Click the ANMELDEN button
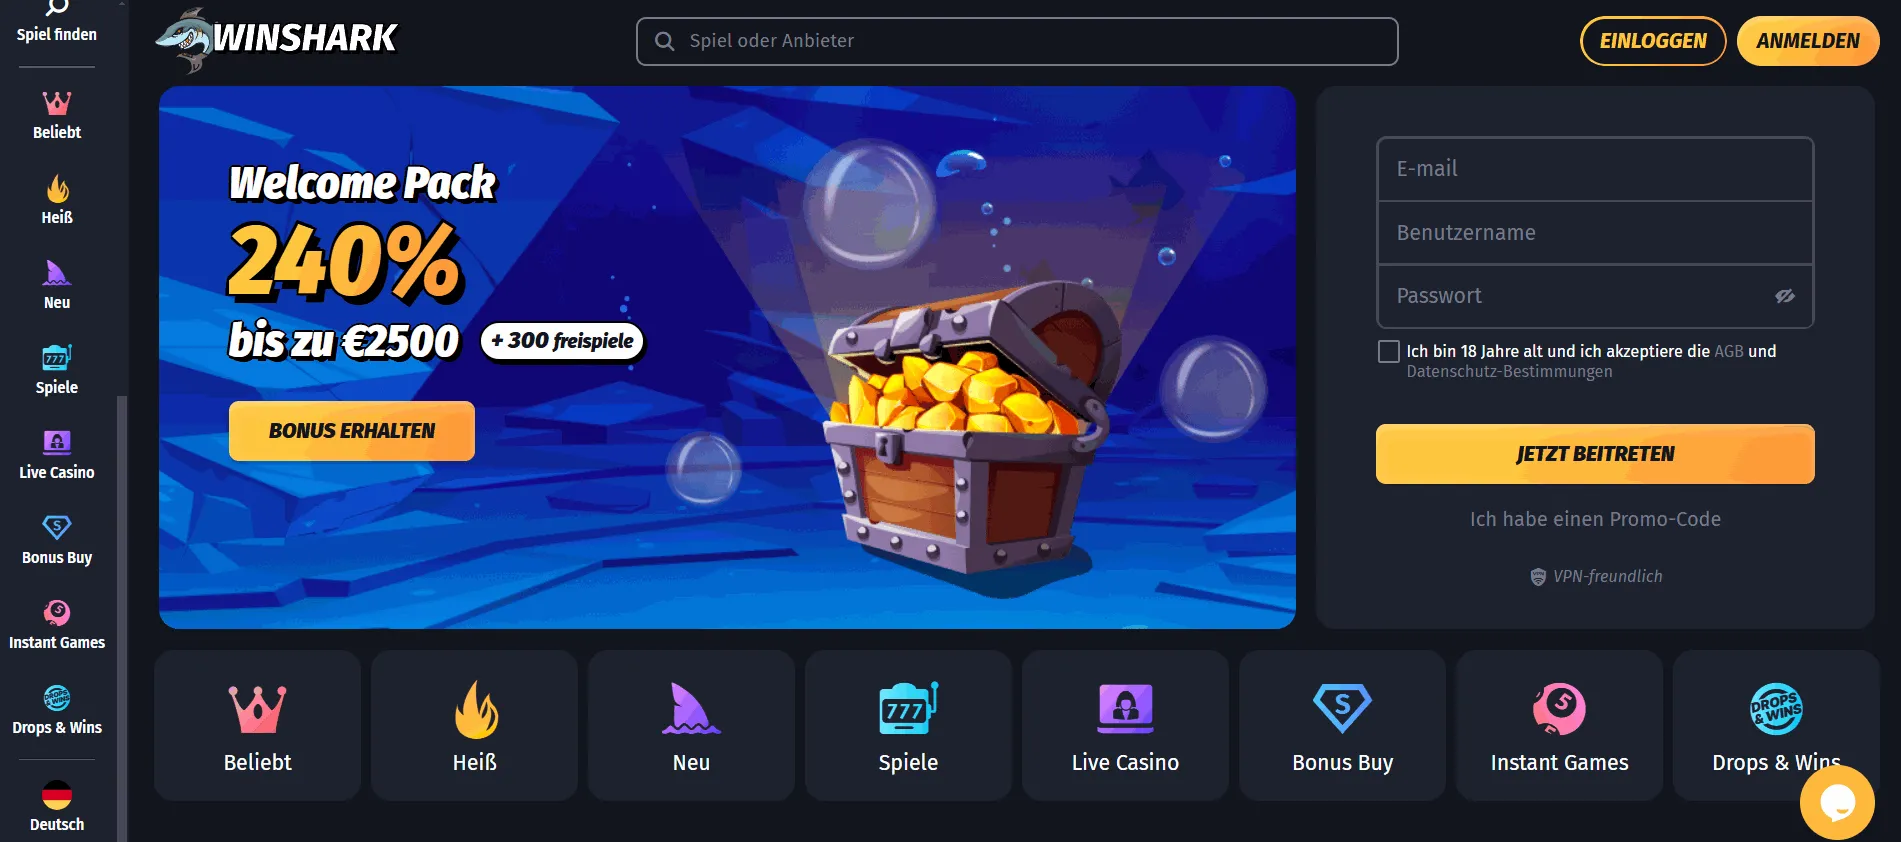Viewport: 1901px width, 842px height. point(1808,41)
